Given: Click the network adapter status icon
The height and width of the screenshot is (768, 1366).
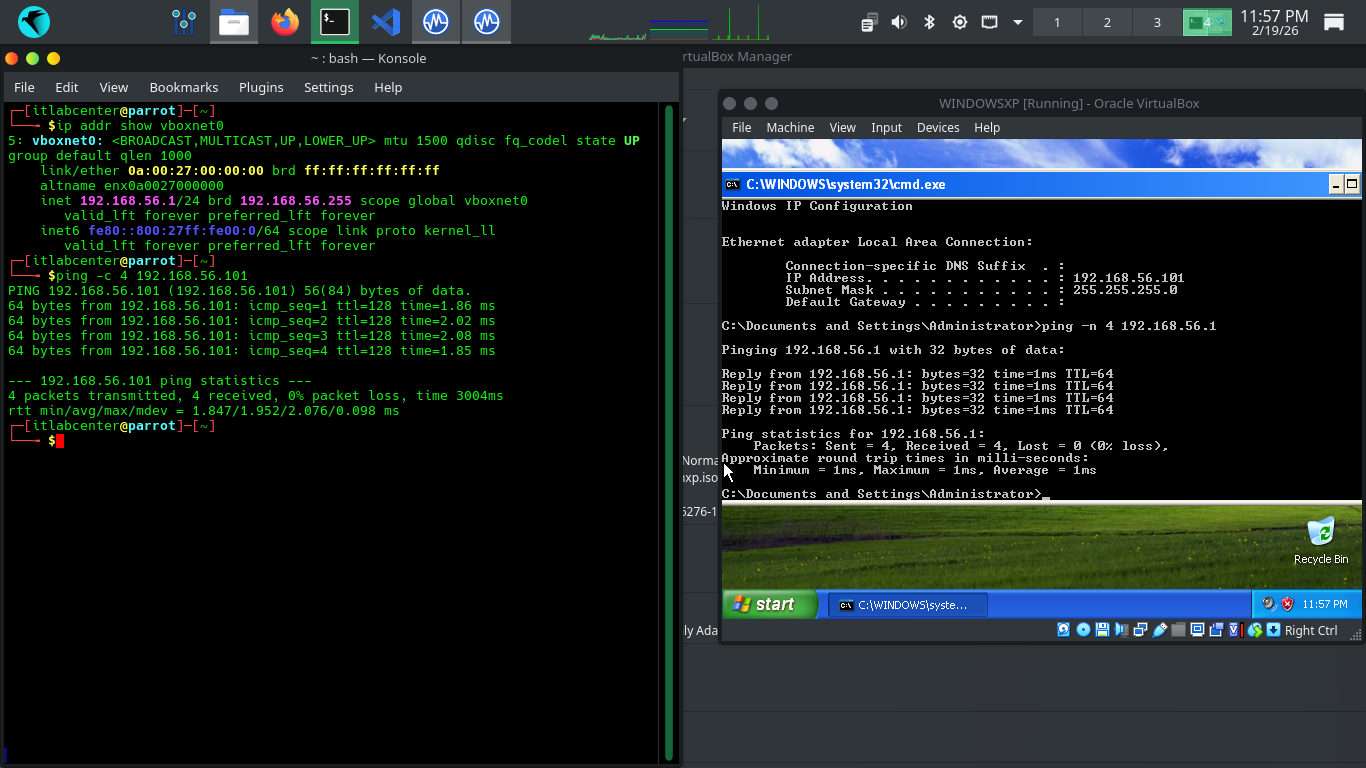Looking at the screenshot, I should tap(1140, 630).
